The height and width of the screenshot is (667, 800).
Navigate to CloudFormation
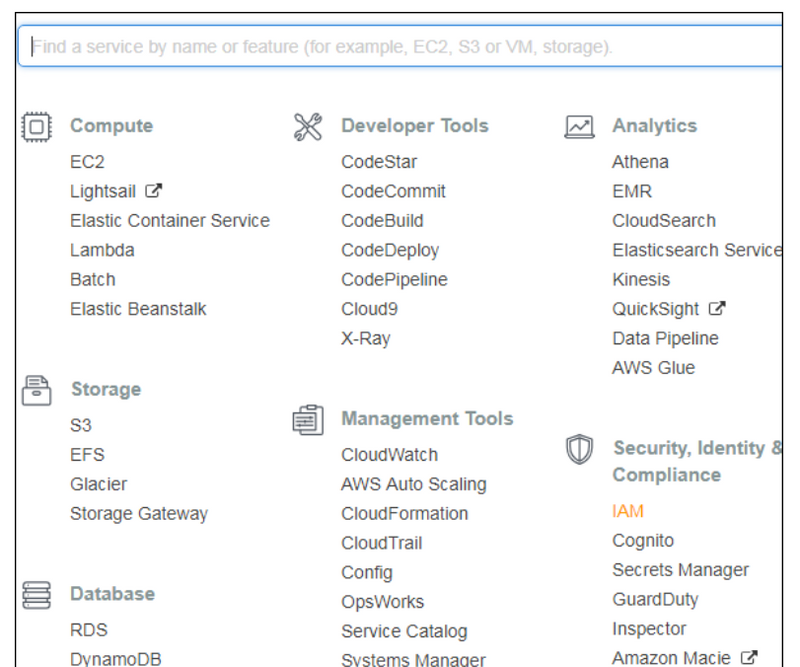[x=404, y=514]
